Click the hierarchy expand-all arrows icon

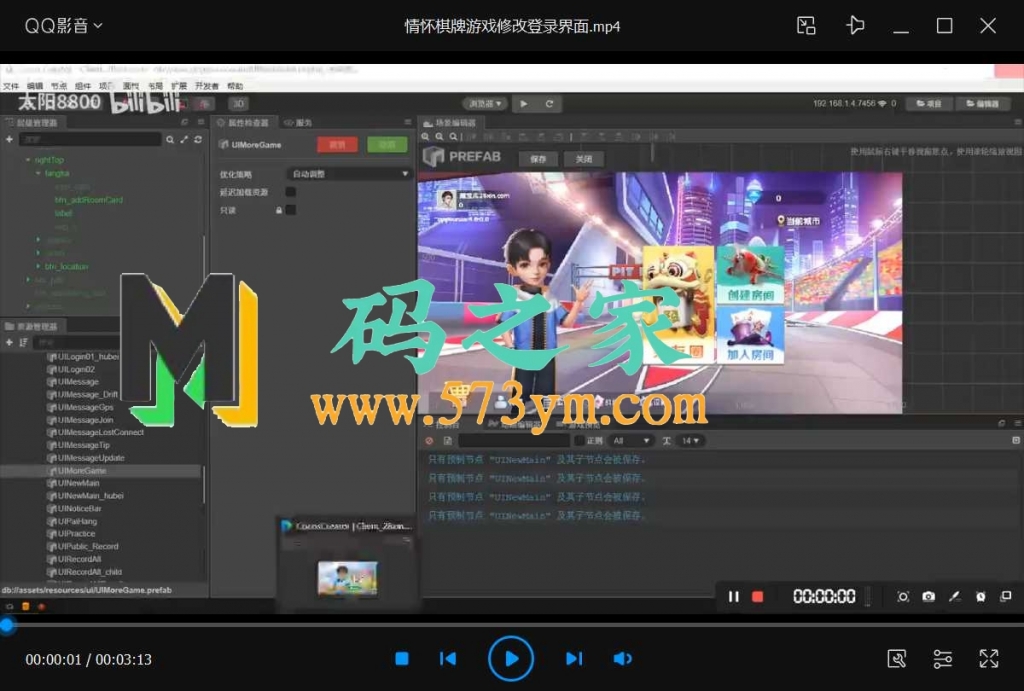coord(184,139)
